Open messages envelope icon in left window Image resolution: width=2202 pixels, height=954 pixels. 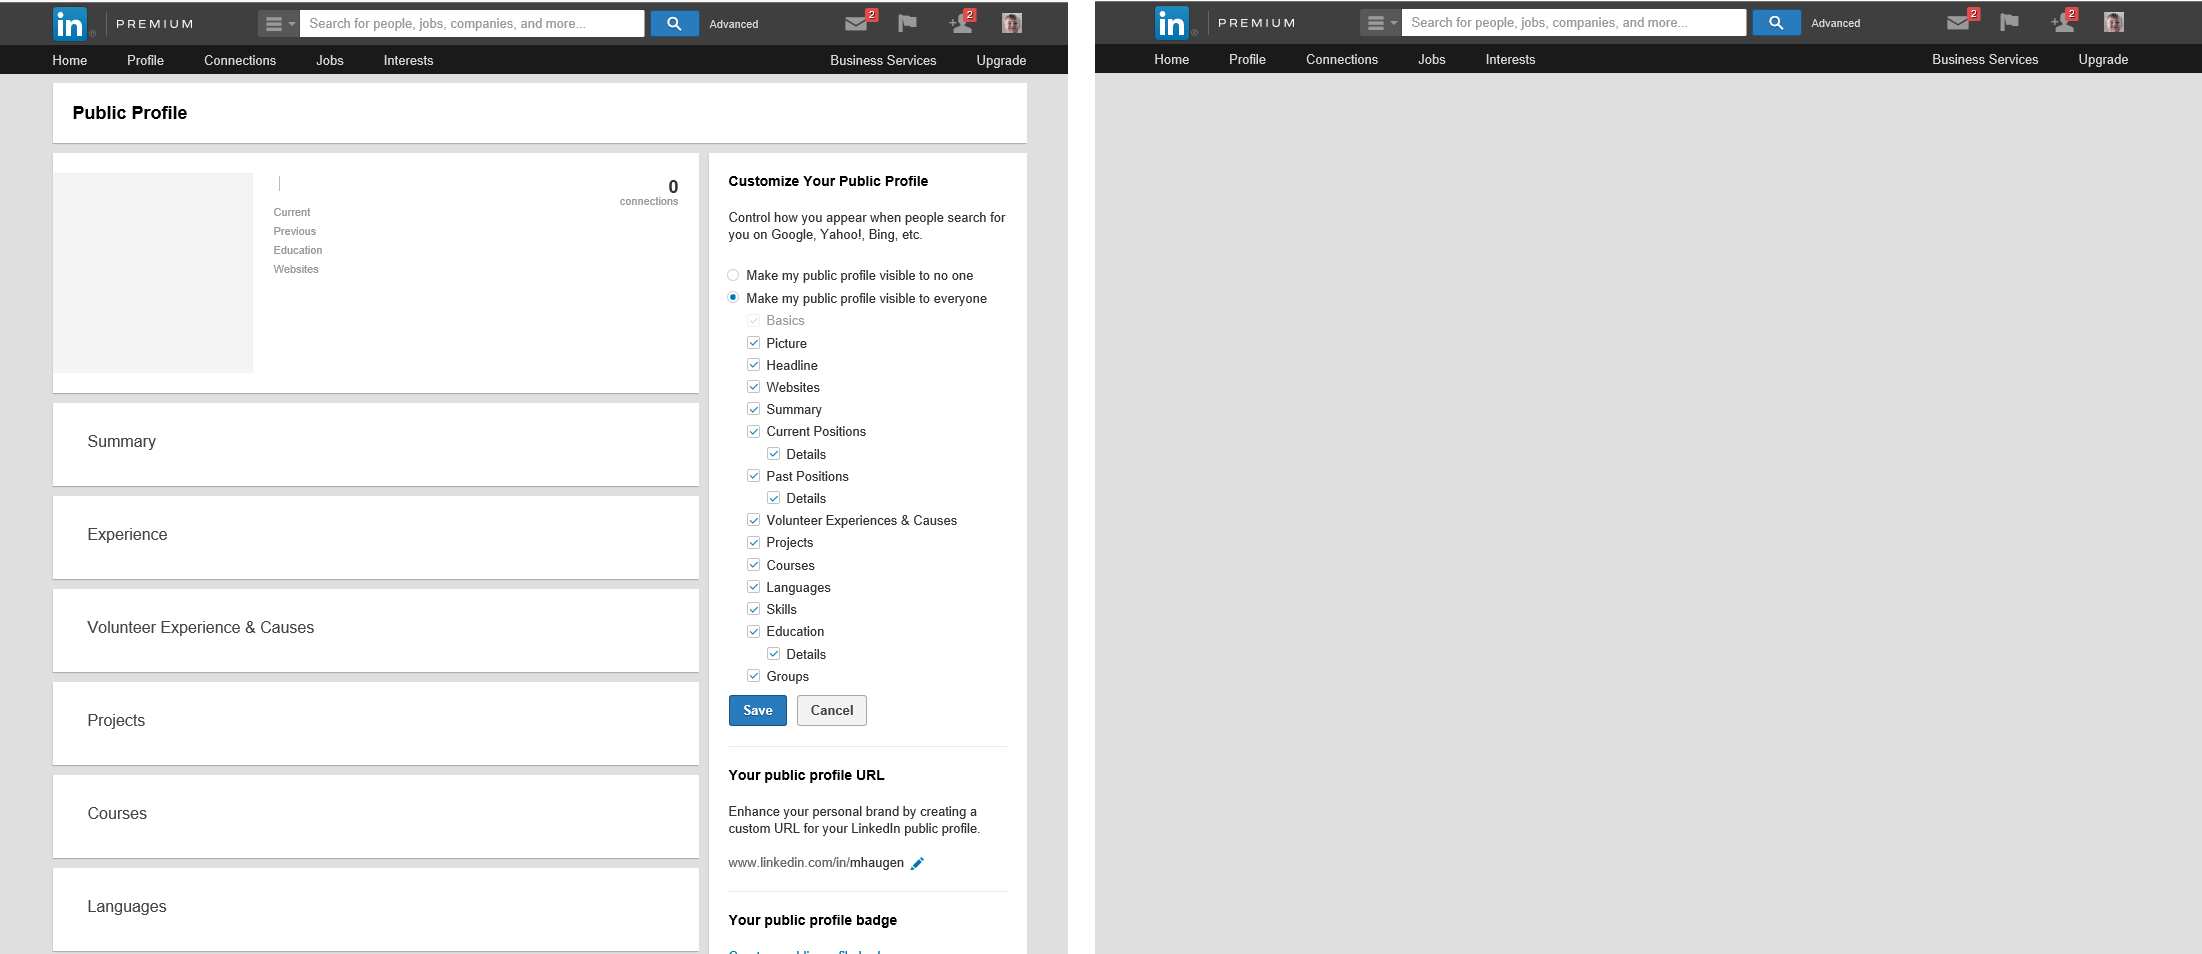point(857,24)
